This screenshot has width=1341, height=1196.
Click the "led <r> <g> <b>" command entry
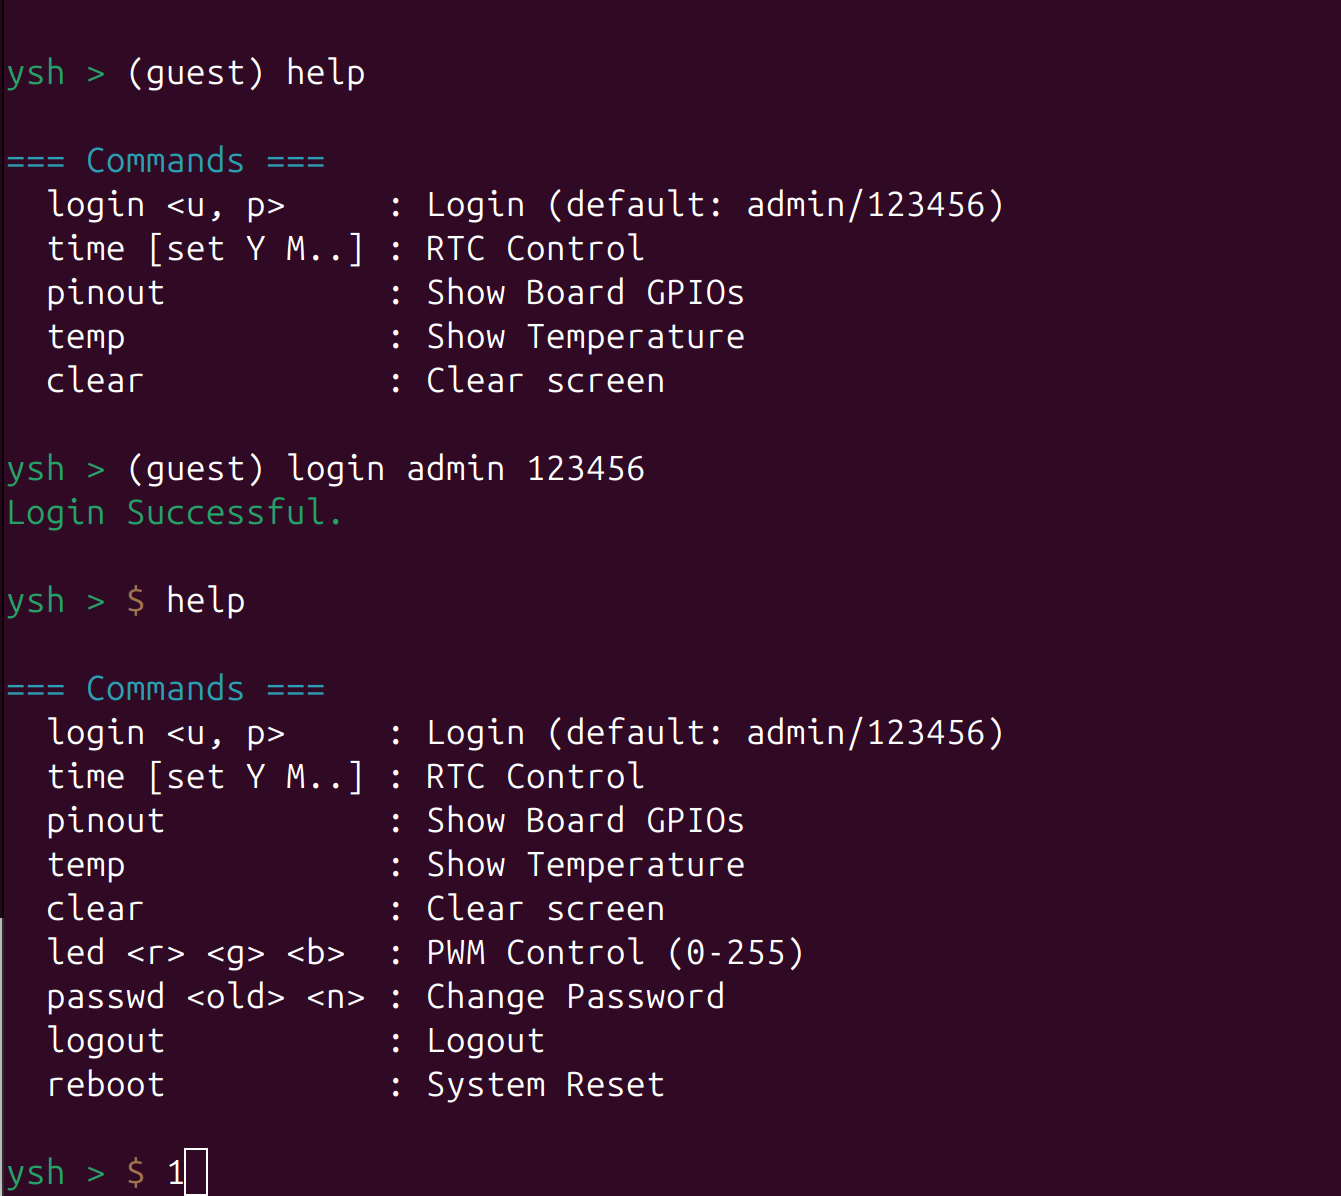point(196,953)
